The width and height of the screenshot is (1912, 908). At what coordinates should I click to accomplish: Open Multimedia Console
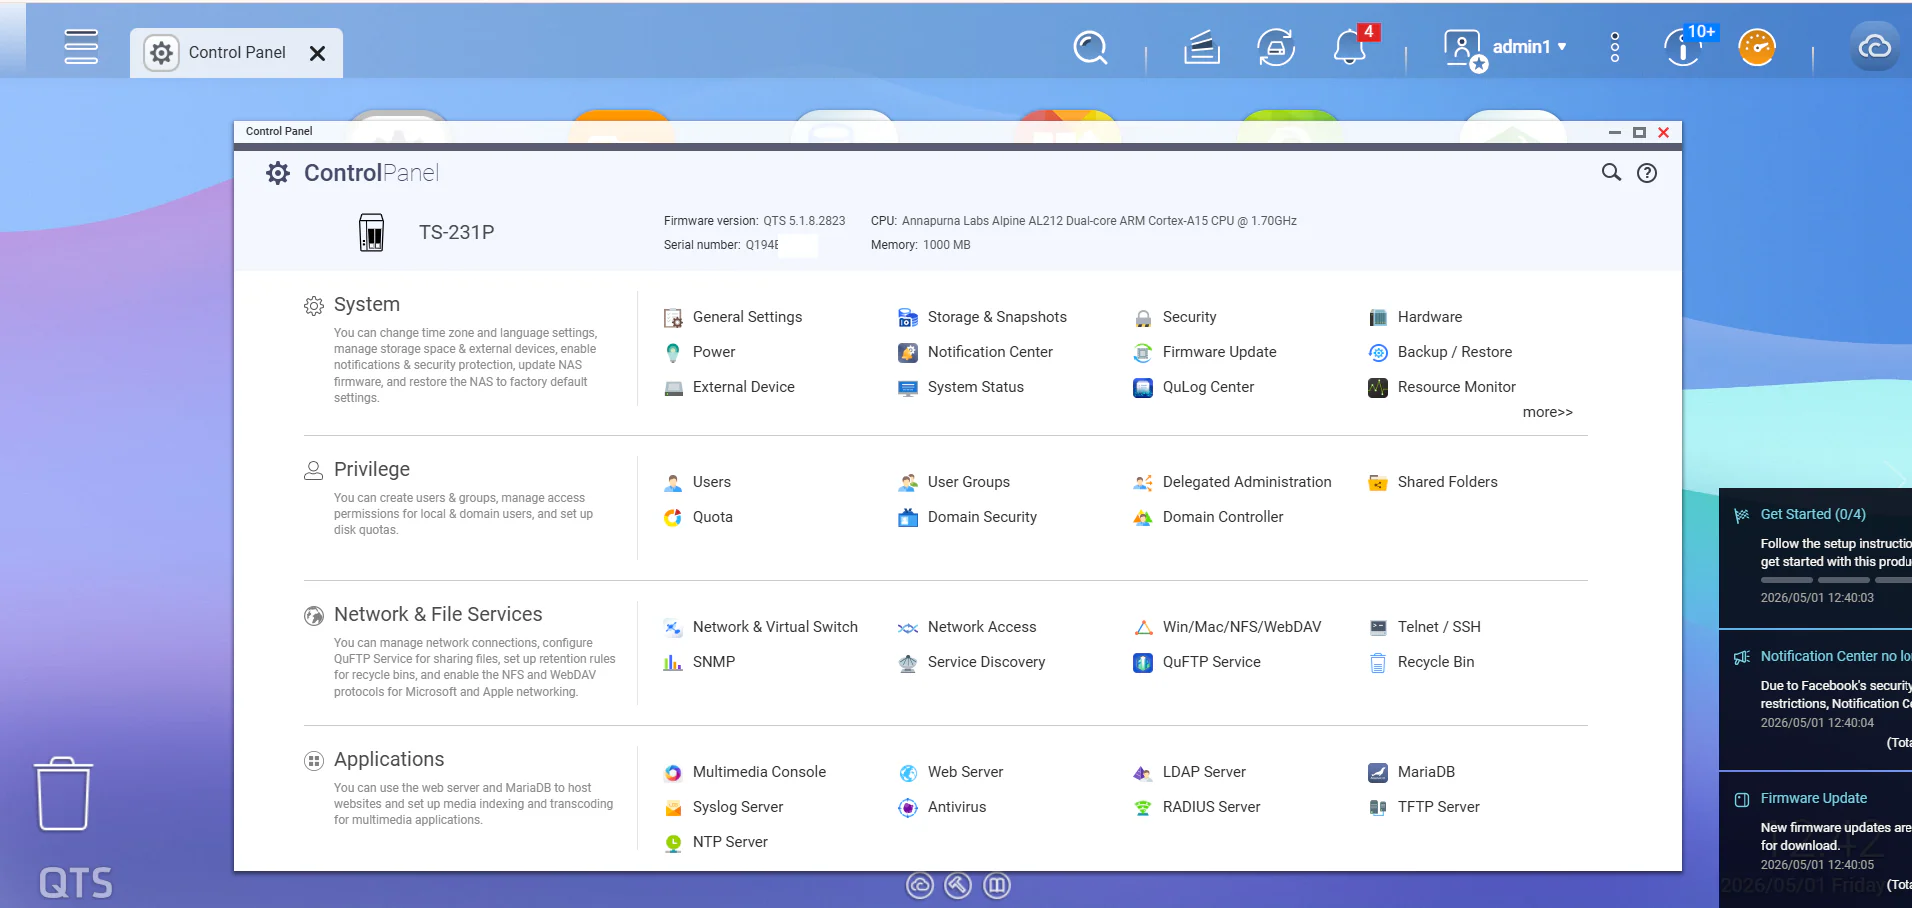click(745, 772)
